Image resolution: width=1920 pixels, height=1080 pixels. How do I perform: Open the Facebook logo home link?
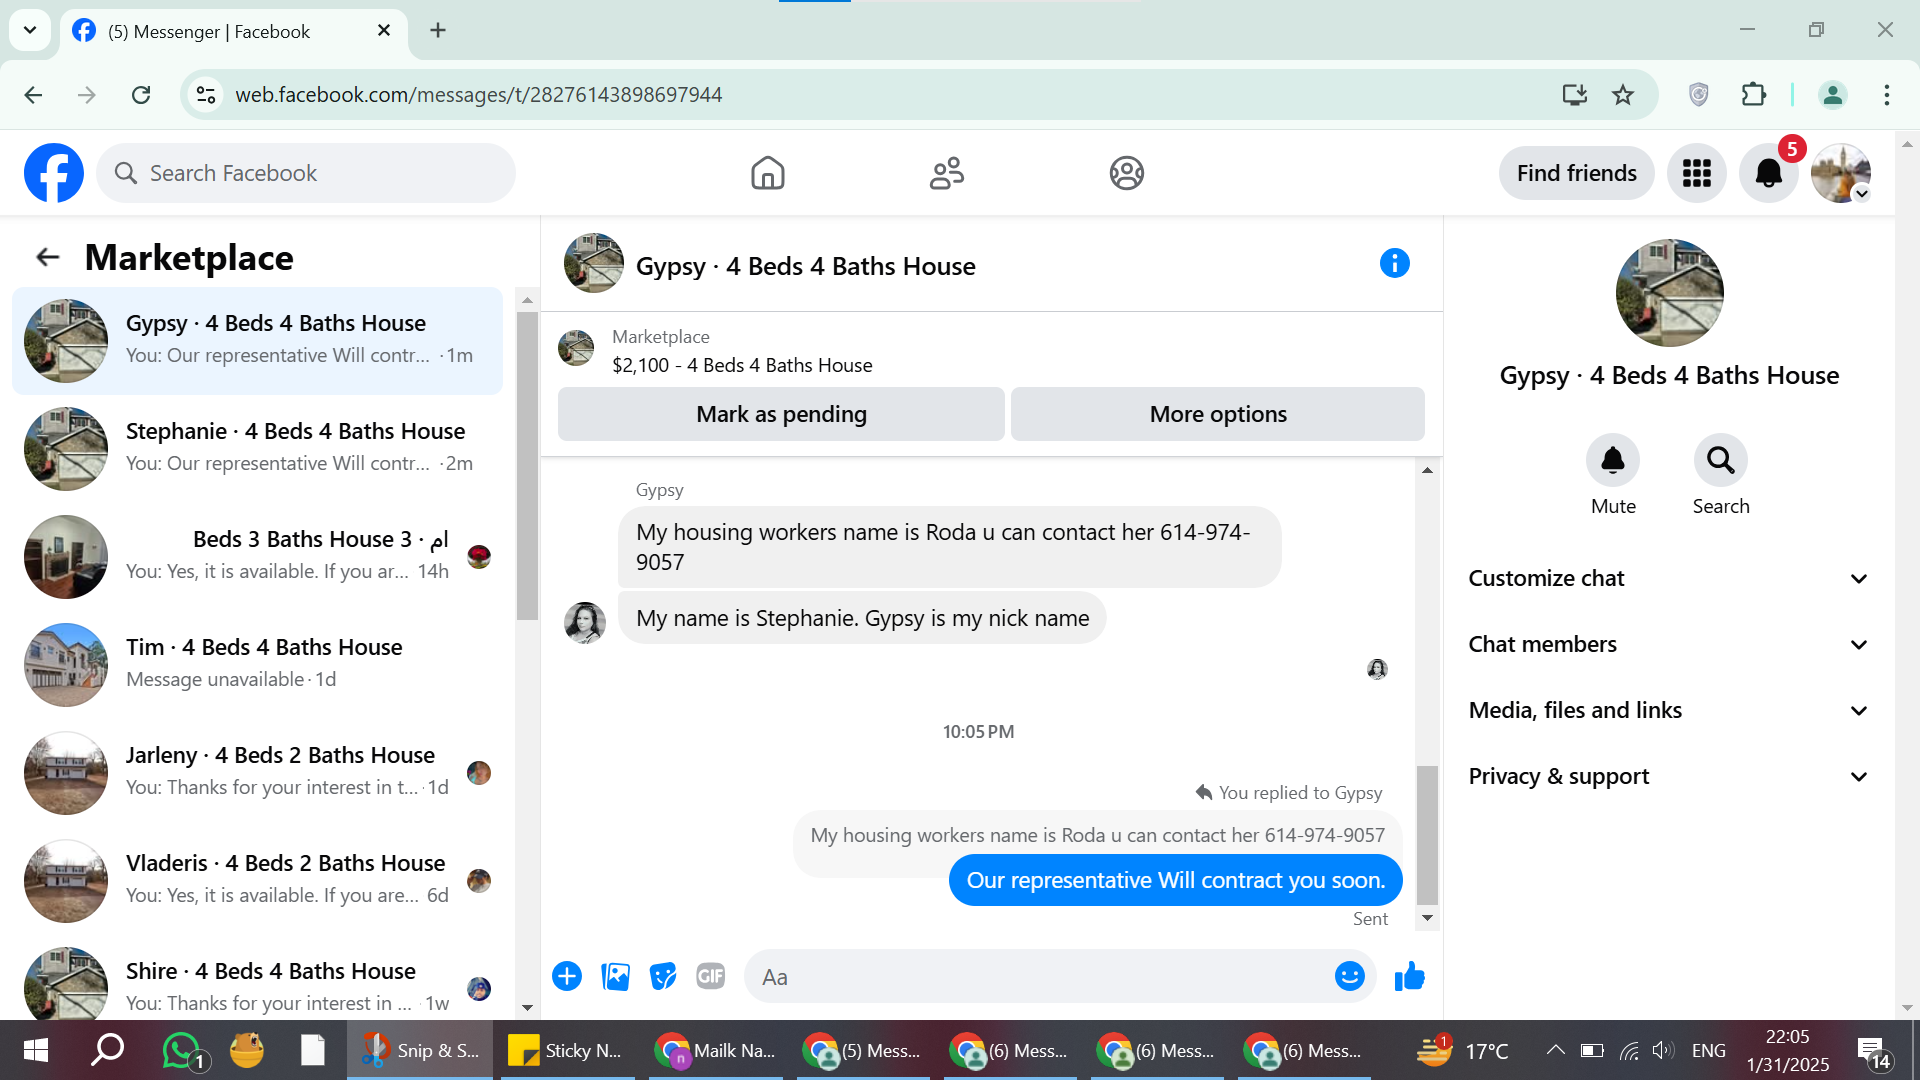(x=54, y=173)
